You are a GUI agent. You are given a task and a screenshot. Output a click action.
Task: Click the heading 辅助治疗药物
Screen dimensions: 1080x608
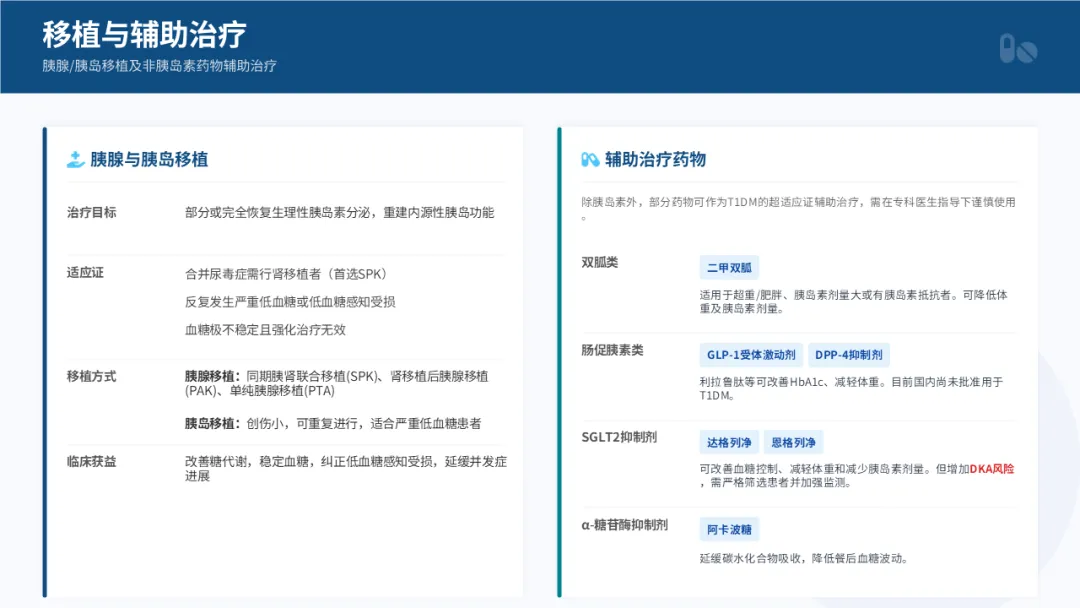(x=655, y=160)
